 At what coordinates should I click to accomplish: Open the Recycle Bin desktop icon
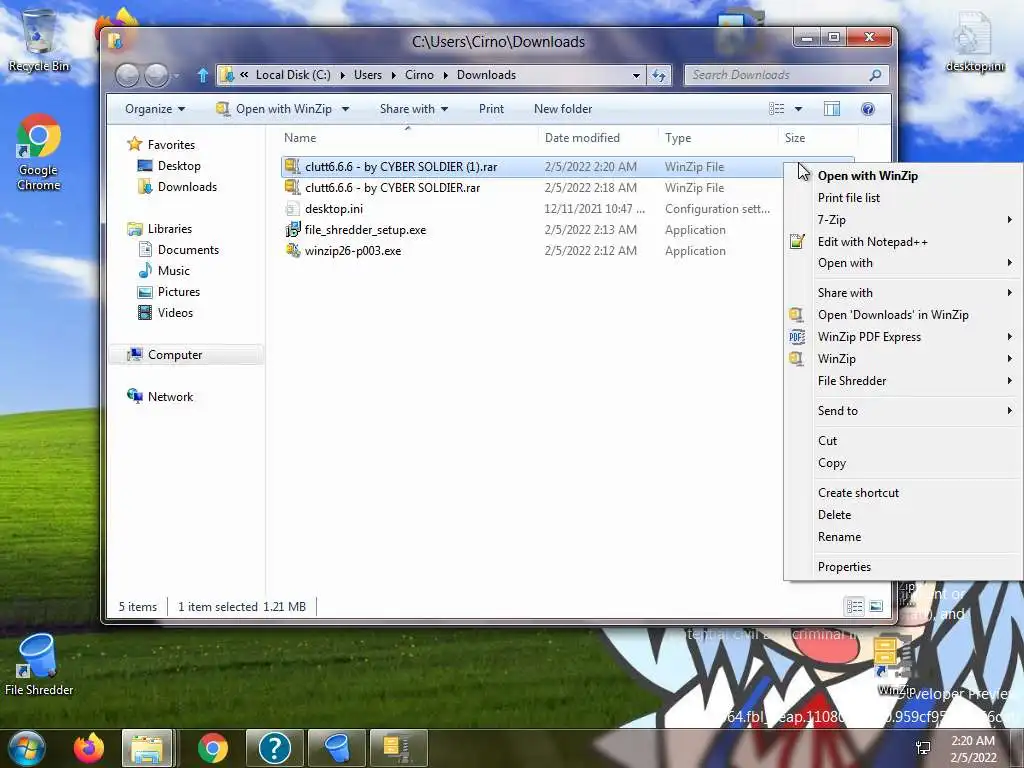(39, 39)
